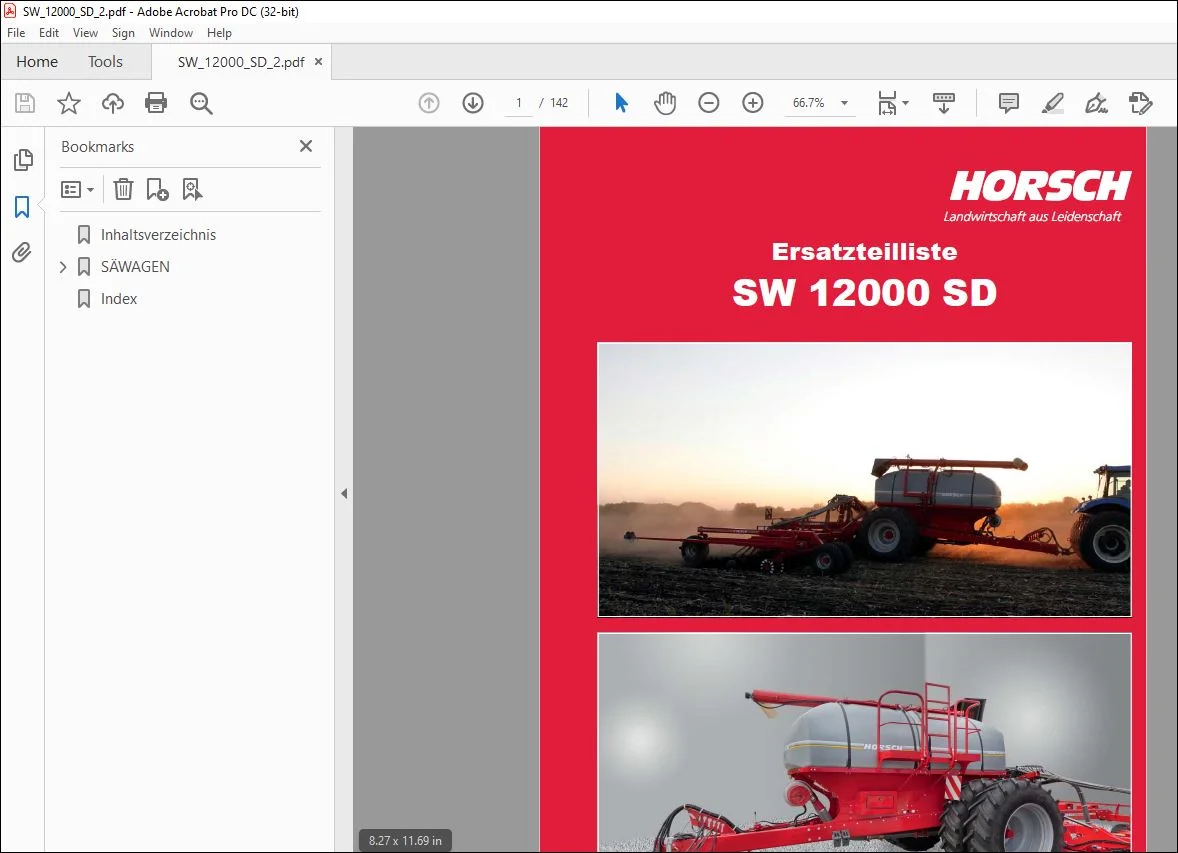The height and width of the screenshot is (853, 1178).
Task: Close the SW_12000_SD_2.pdf tab
Action: [x=319, y=62]
